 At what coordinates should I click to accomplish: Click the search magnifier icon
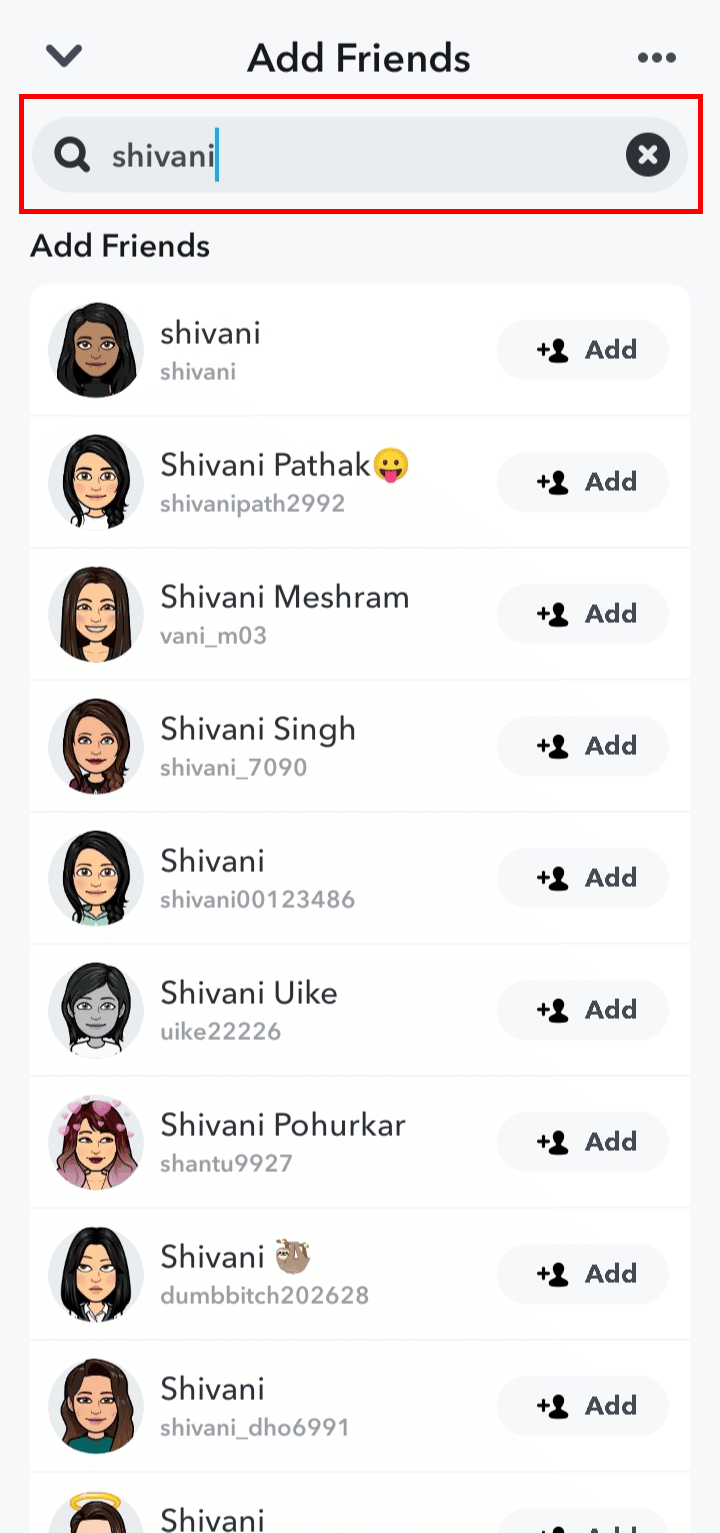(72, 155)
